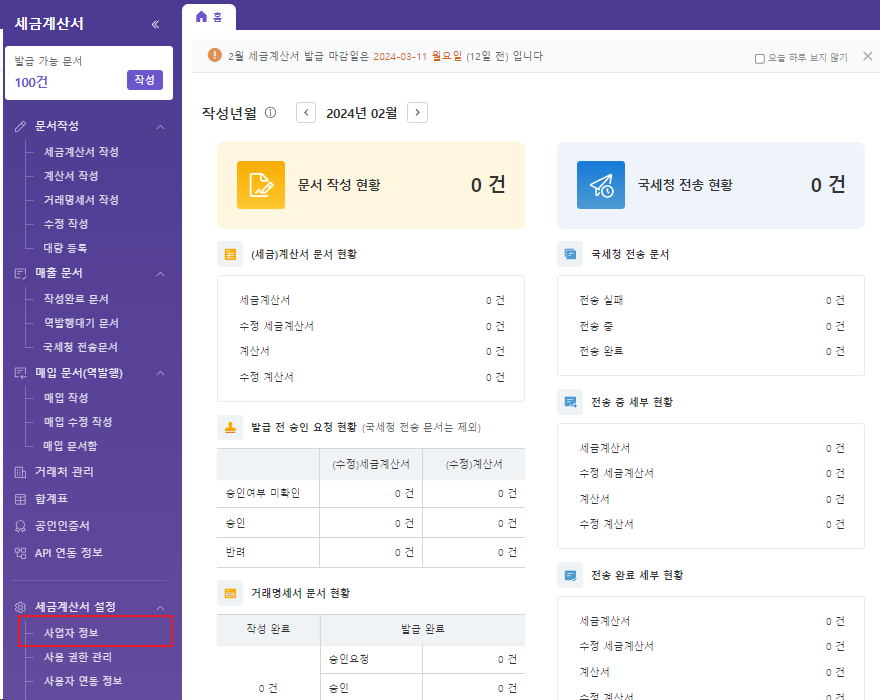
Task: Collapse the 매입 문서(역발행) menu chevron
Action: click(161, 373)
